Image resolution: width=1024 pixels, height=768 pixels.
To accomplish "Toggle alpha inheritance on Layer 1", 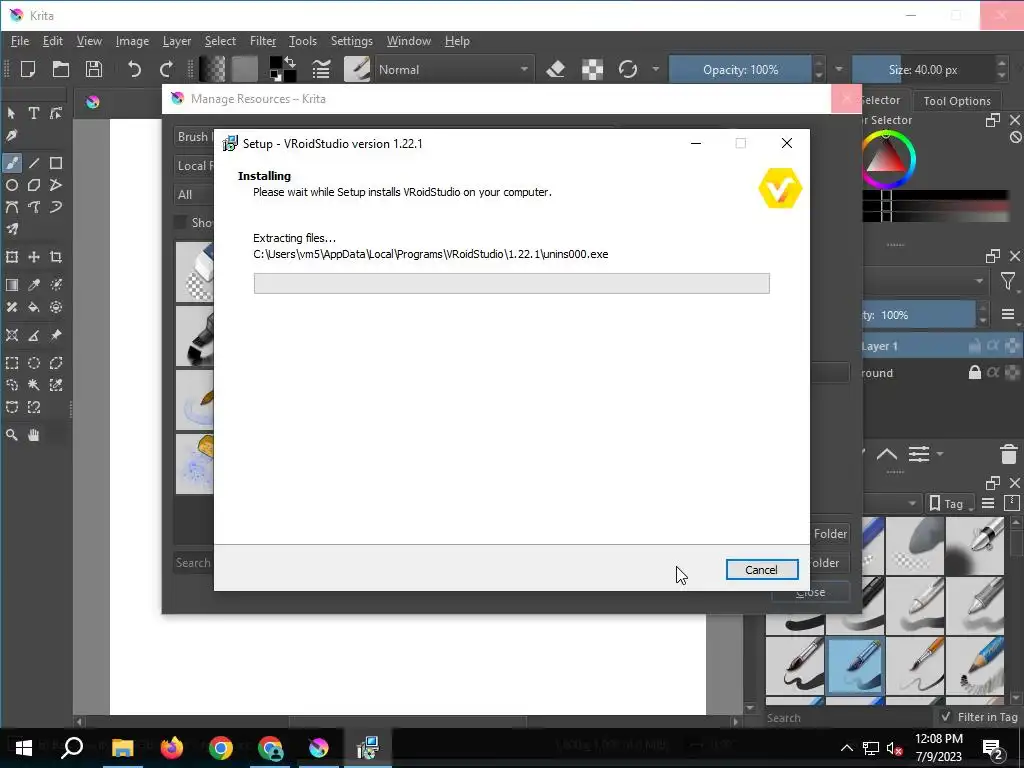I will point(993,345).
